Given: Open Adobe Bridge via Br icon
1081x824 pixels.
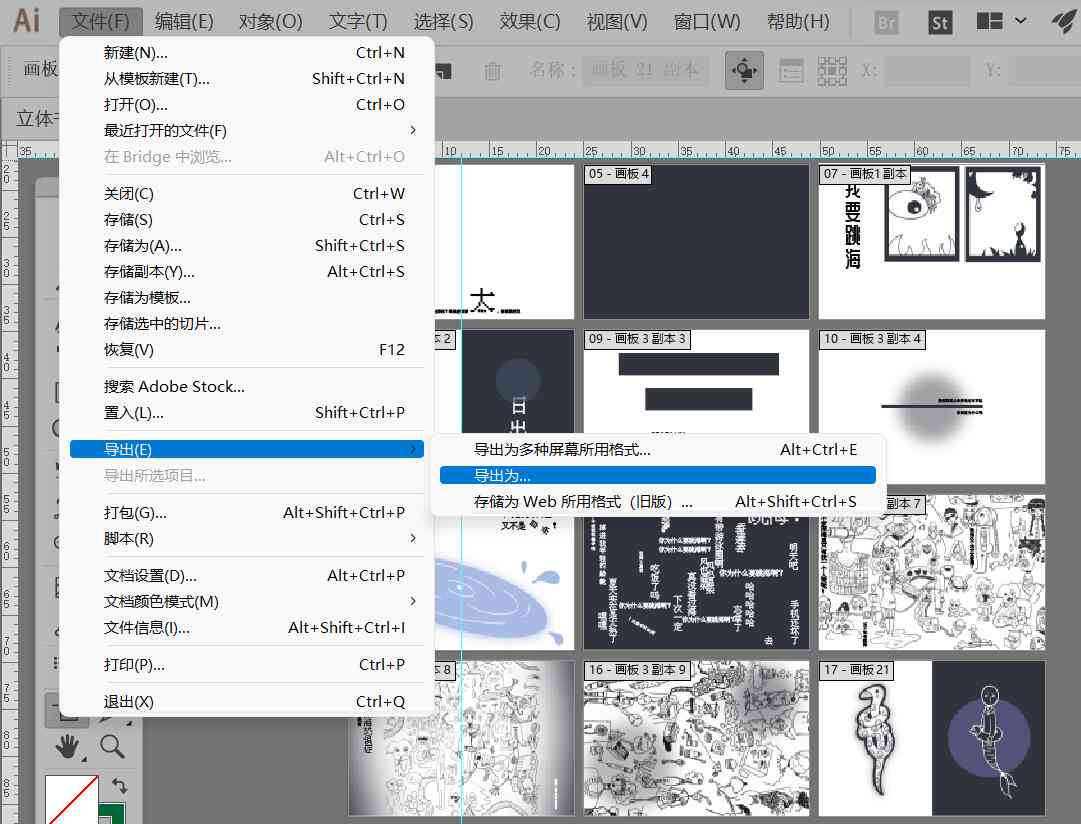Looking at the screenshot, I should tap(887, 23).
